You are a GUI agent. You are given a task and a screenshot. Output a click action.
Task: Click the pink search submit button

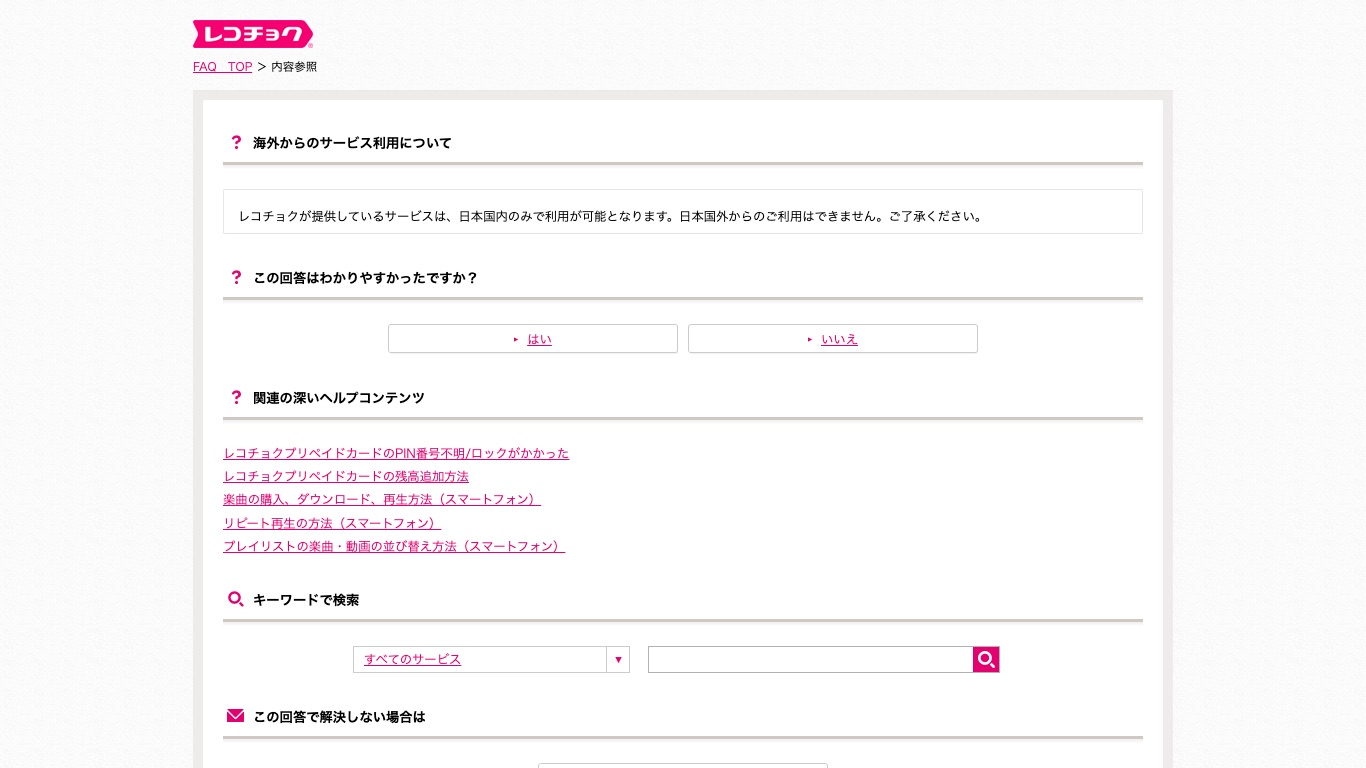tap(986, 660)
